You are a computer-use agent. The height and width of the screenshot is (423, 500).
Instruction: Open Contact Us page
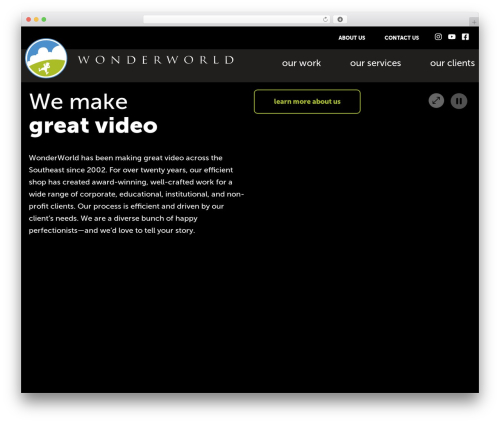click(402, 38)
